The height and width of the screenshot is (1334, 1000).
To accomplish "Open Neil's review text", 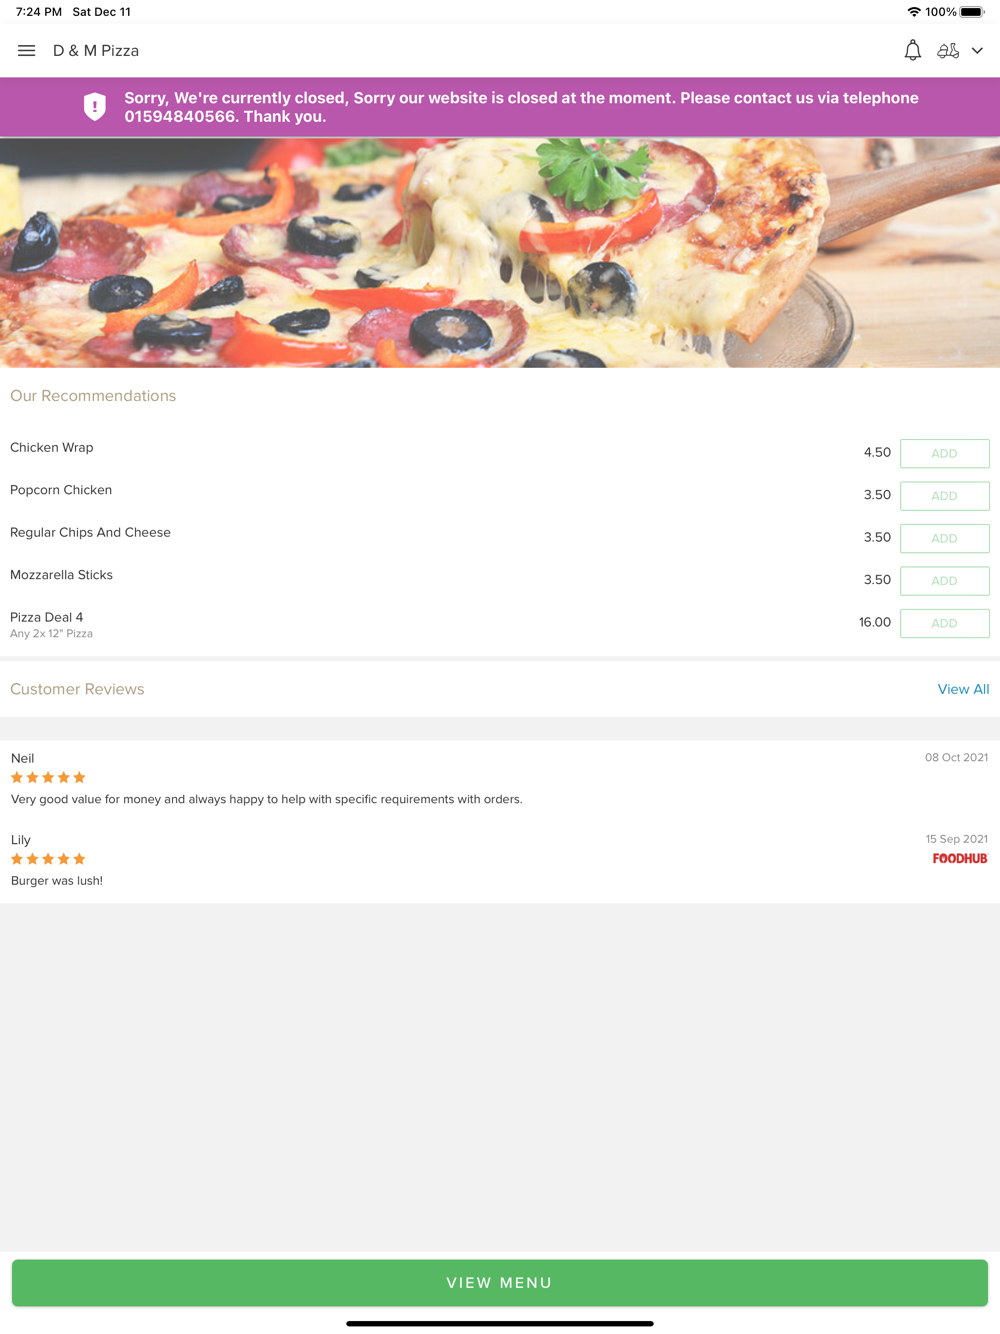I will click(267, 799).
